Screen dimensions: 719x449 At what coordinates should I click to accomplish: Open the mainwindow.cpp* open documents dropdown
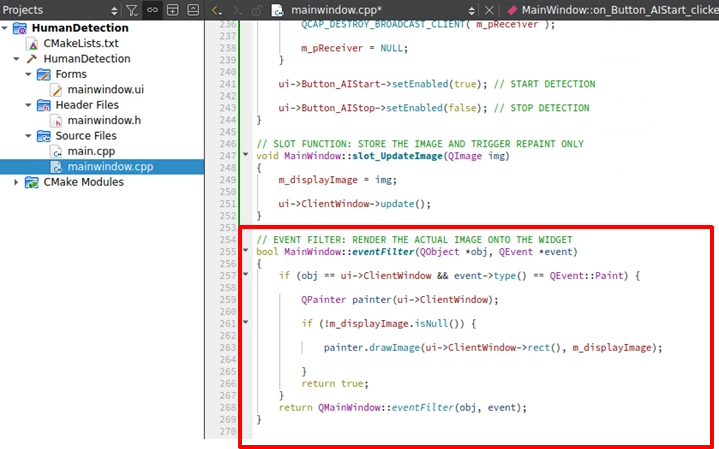click(471, 10)
